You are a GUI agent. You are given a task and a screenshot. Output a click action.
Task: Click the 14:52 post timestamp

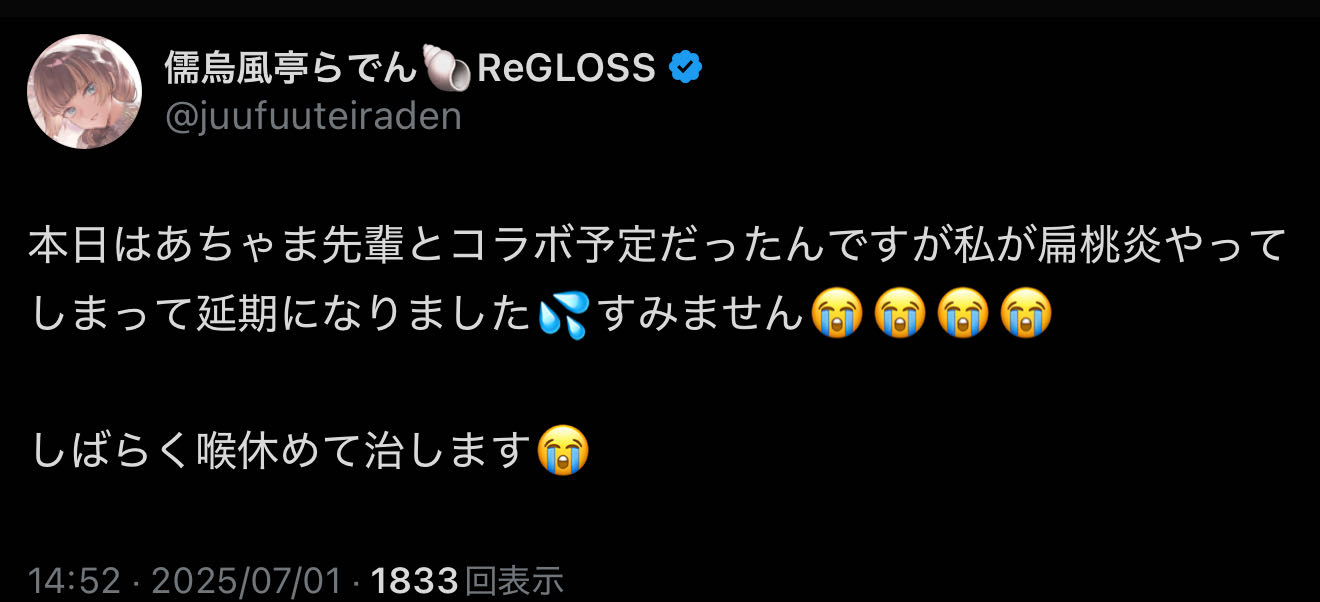coord(74,579)
